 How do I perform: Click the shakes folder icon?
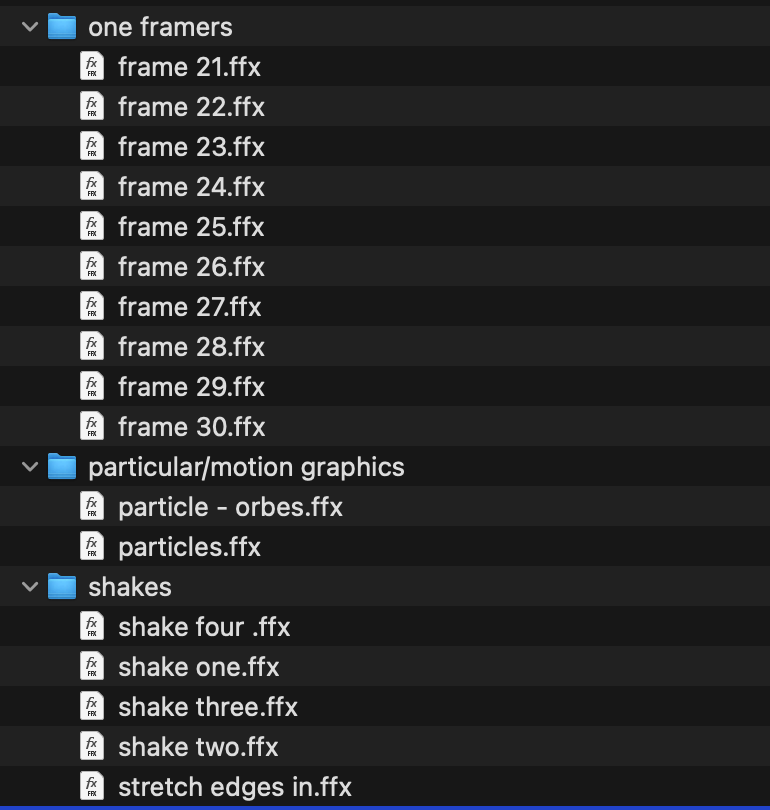(x=62, y=586)
